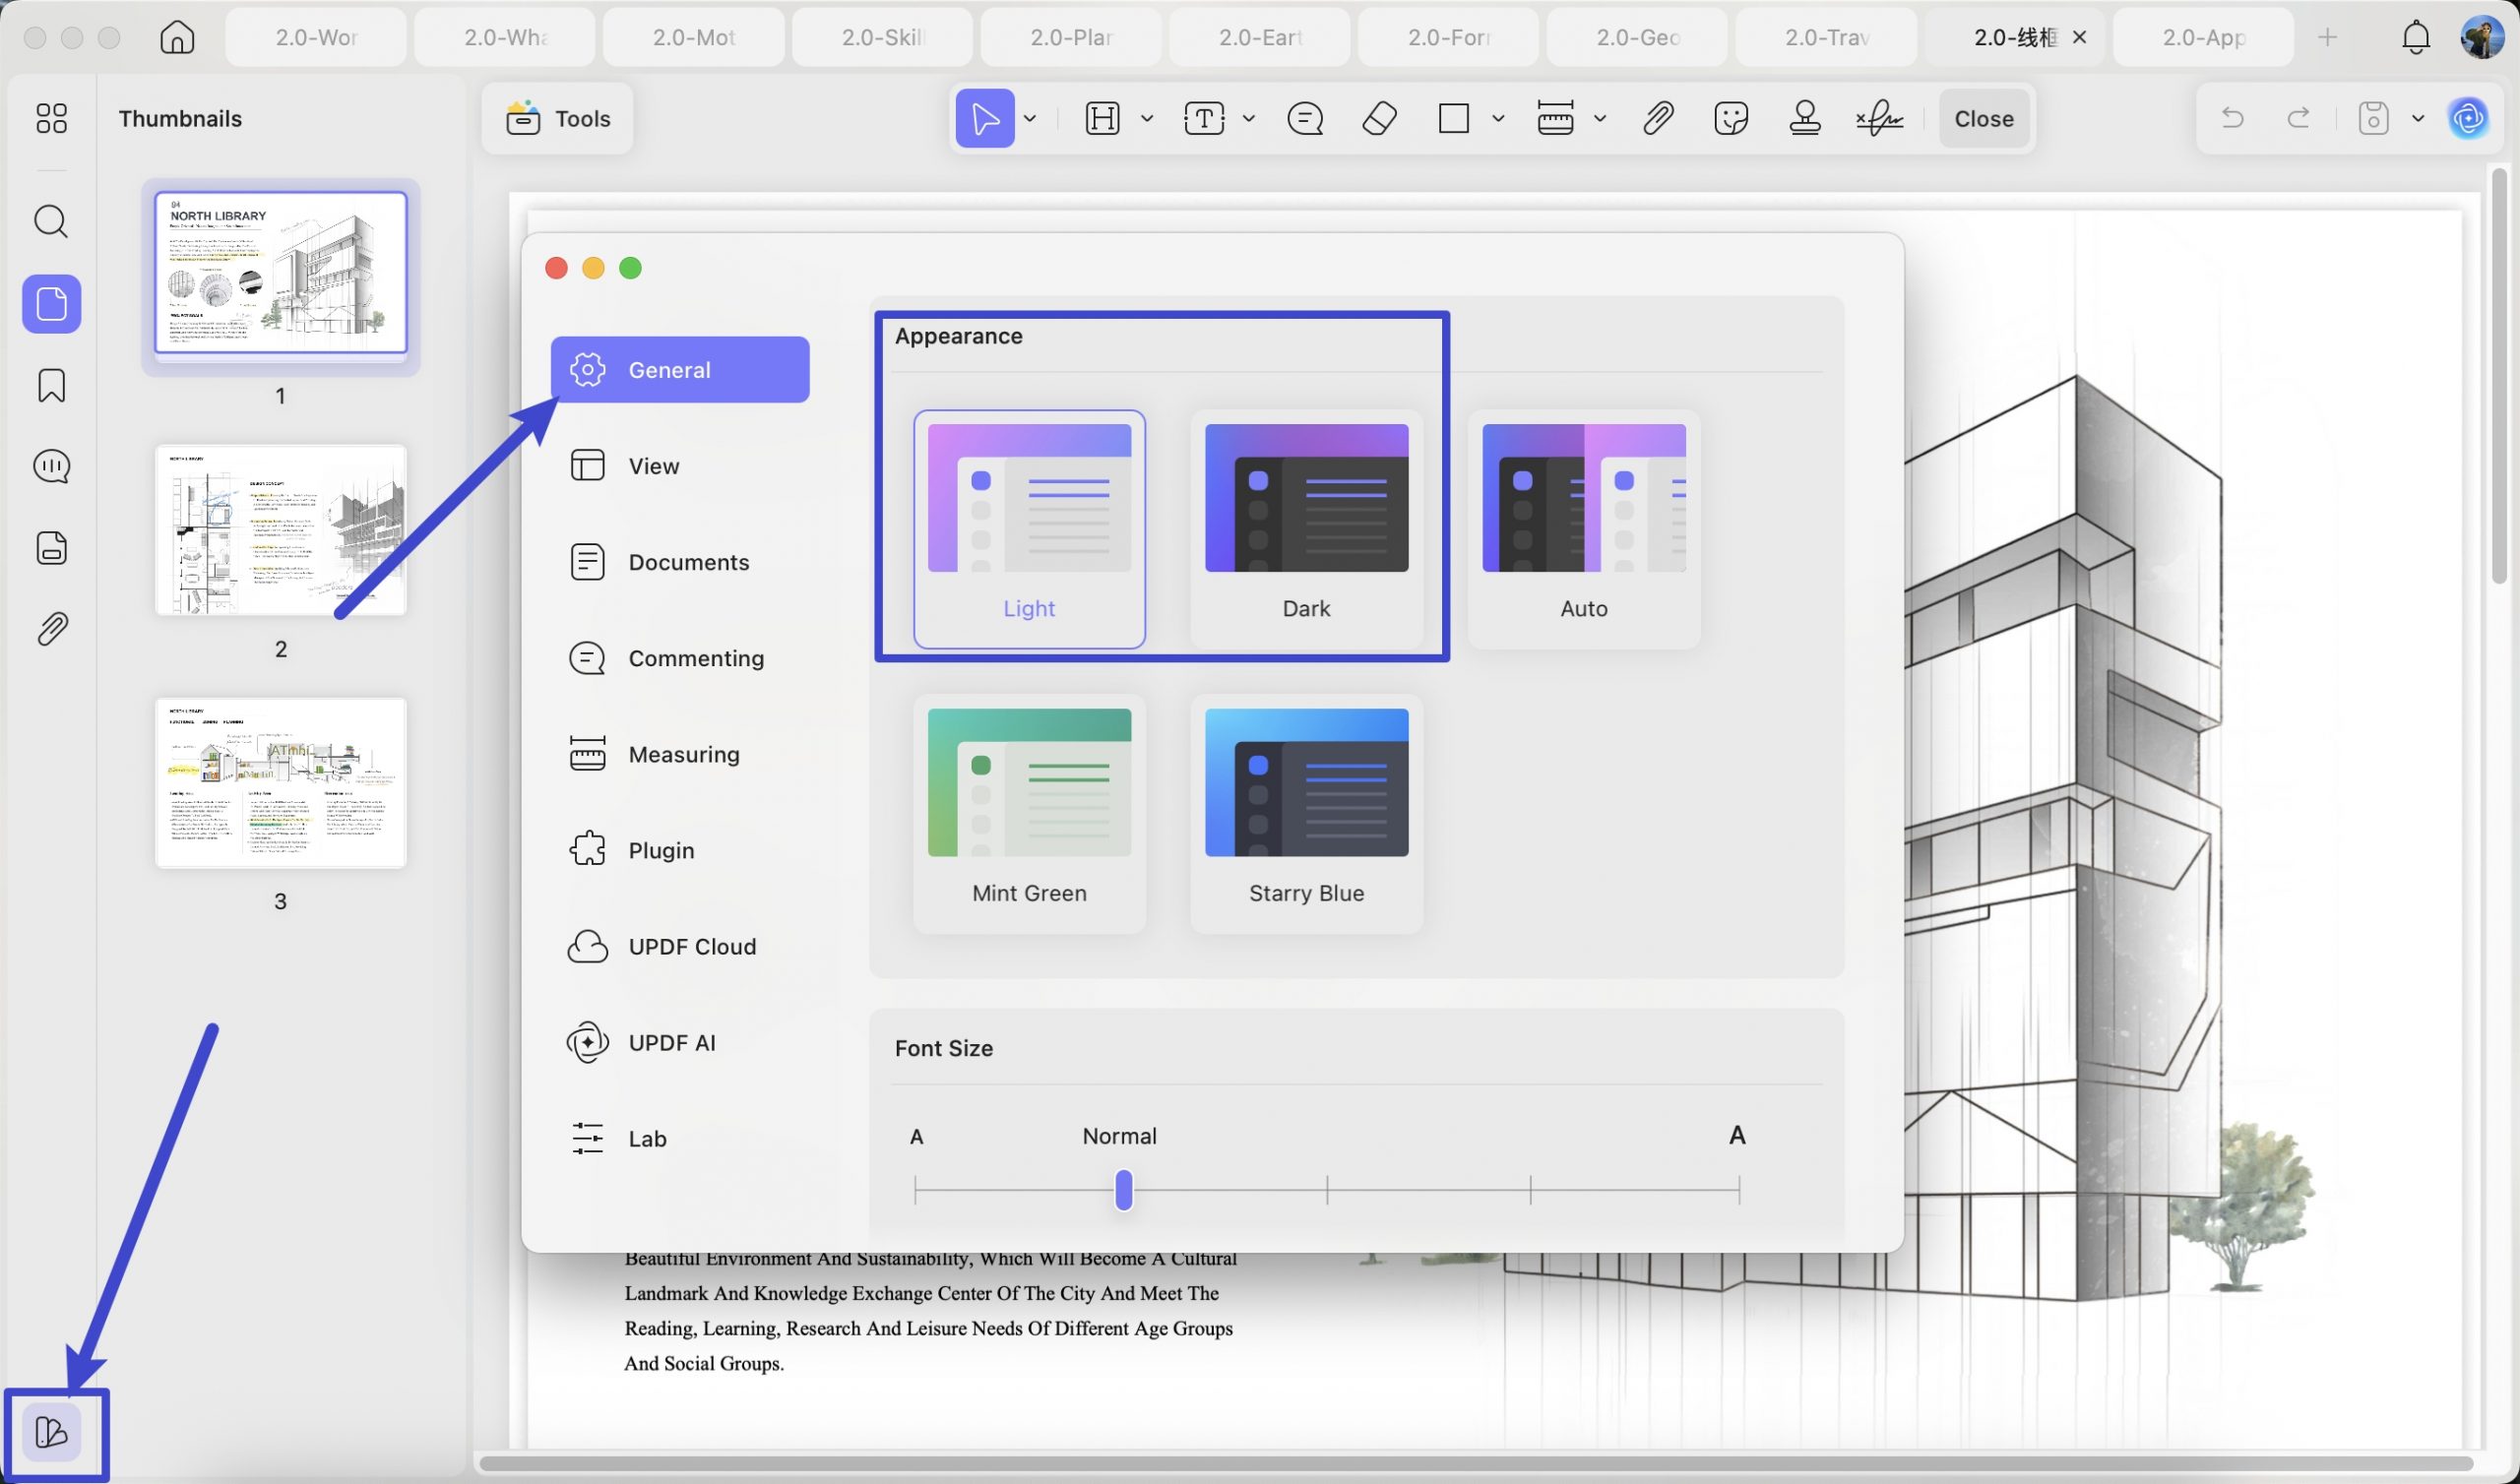The image size is (2520, 1484).
Task: Click the horizontal scrollbar at bottom
Action: click(x=1475, y=1464)
